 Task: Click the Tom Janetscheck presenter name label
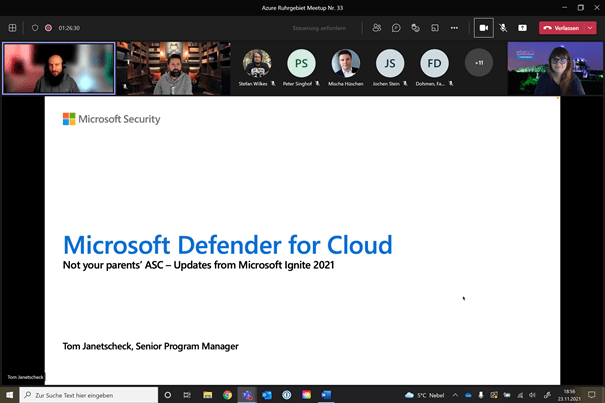[25, 377]
